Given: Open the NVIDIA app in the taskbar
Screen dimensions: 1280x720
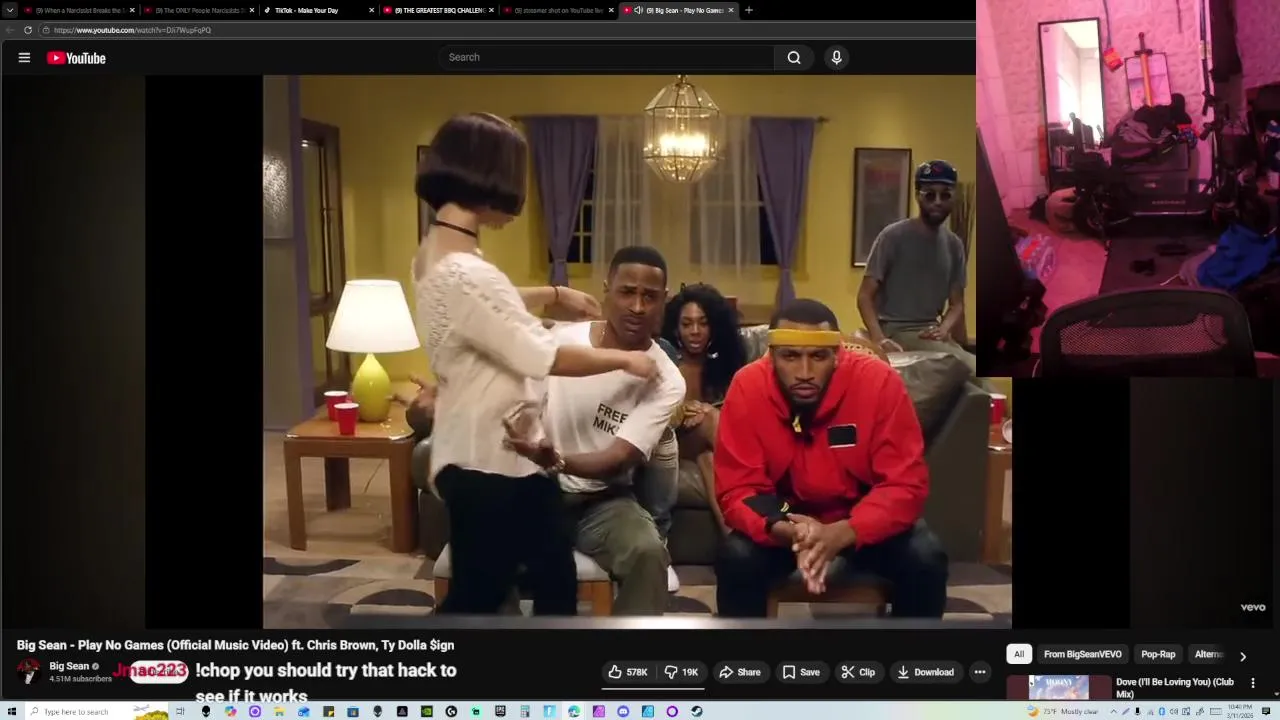Looking at the screenshot, I should pos(426,711).
